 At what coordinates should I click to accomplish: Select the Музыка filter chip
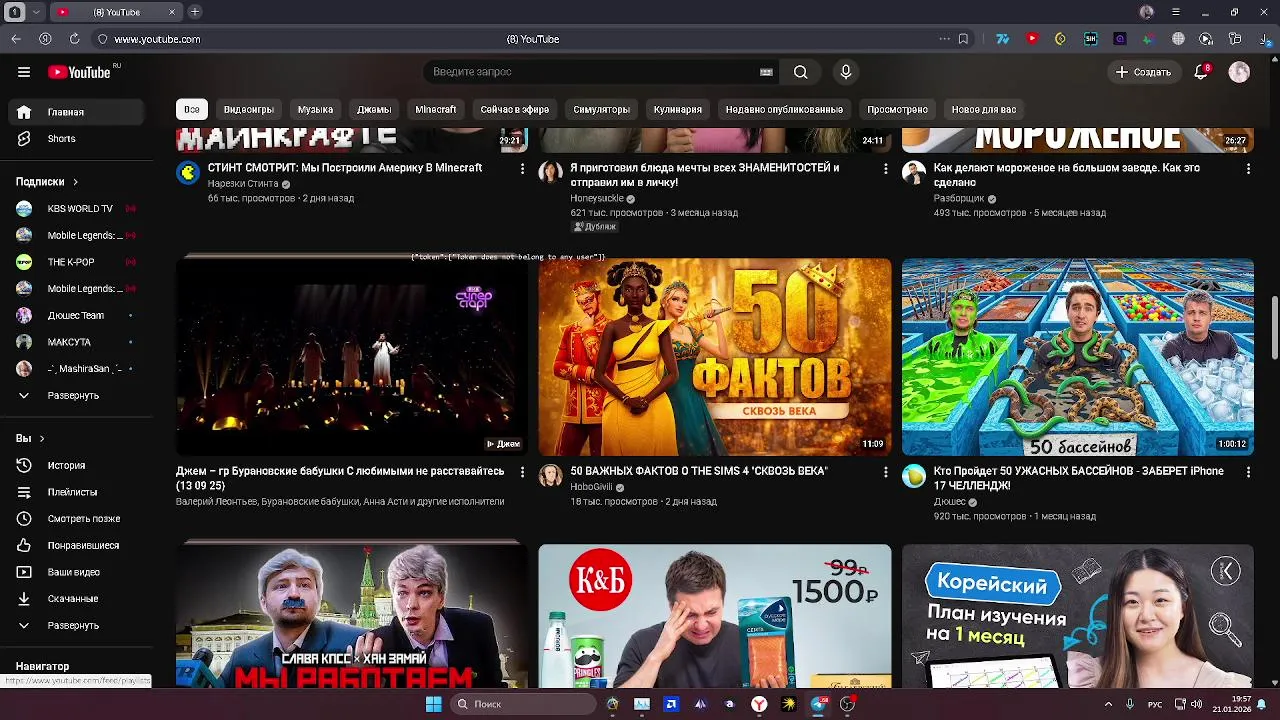[315, 109]
